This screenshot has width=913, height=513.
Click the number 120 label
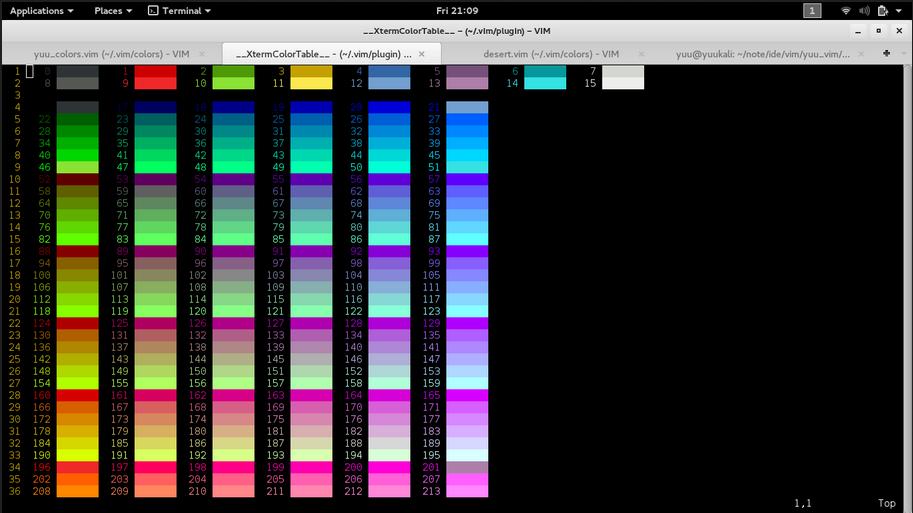(197, 311)
